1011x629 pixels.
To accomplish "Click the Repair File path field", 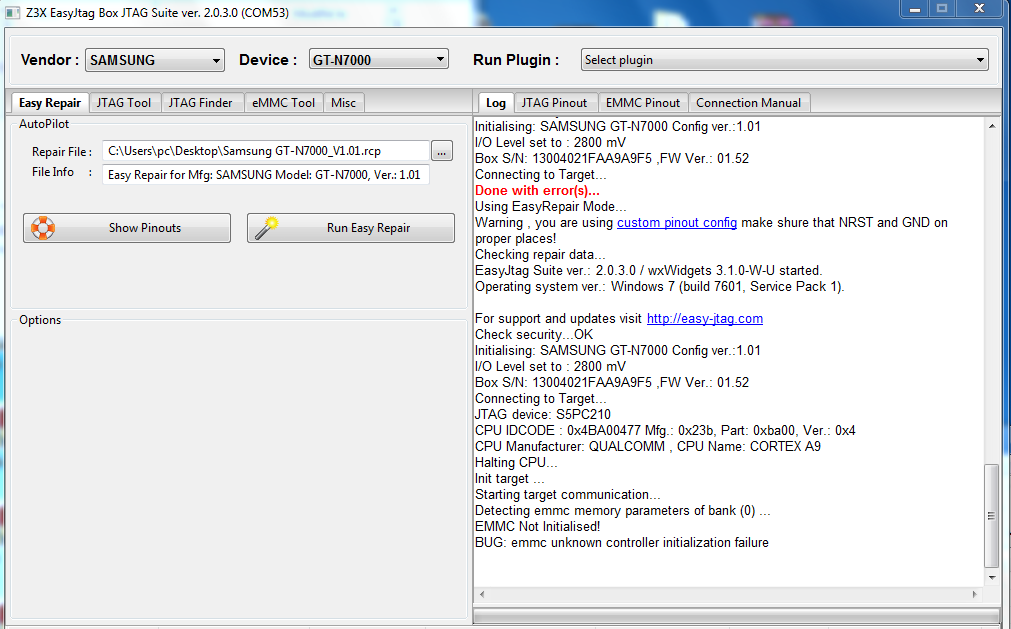I will pos(266,151).
